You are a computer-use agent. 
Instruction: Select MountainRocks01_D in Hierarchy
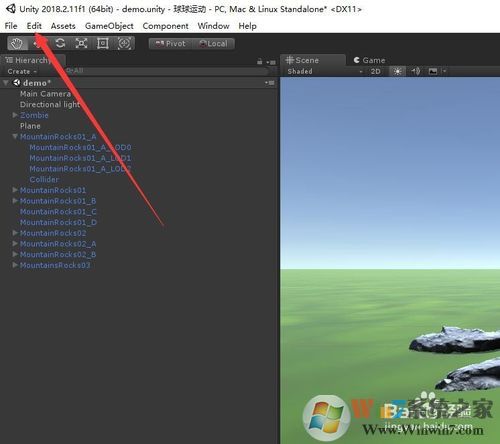(x=58, y=222)
